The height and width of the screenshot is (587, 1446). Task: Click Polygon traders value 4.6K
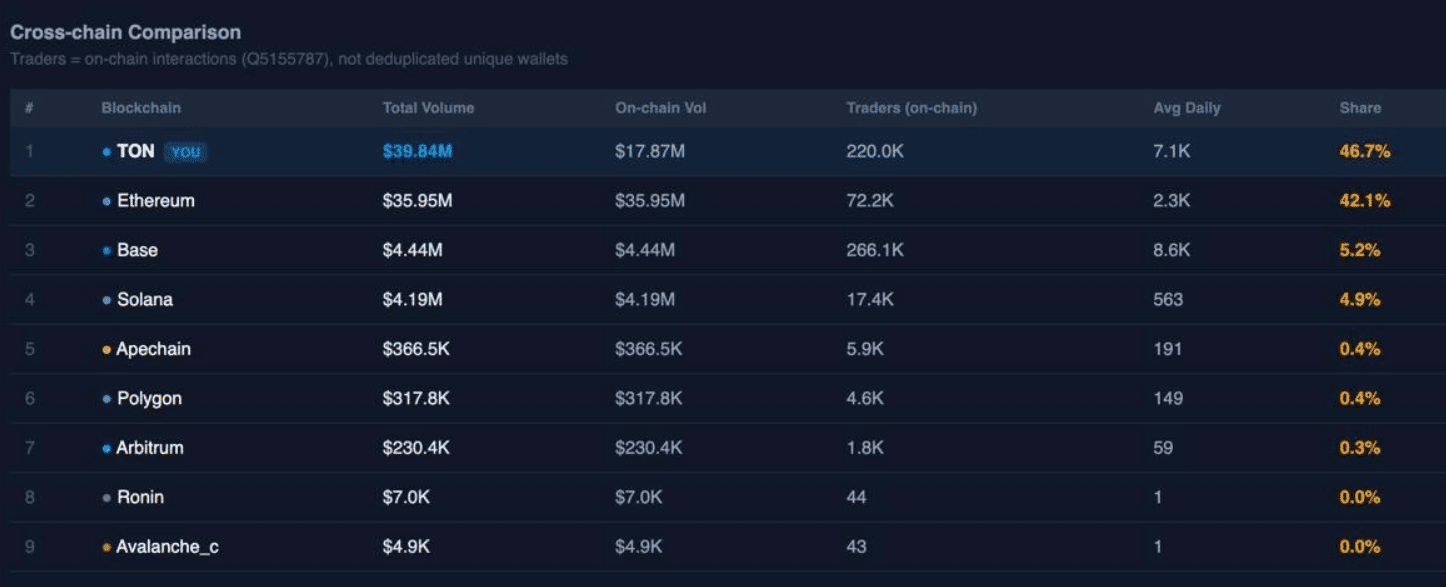[865, 399]
